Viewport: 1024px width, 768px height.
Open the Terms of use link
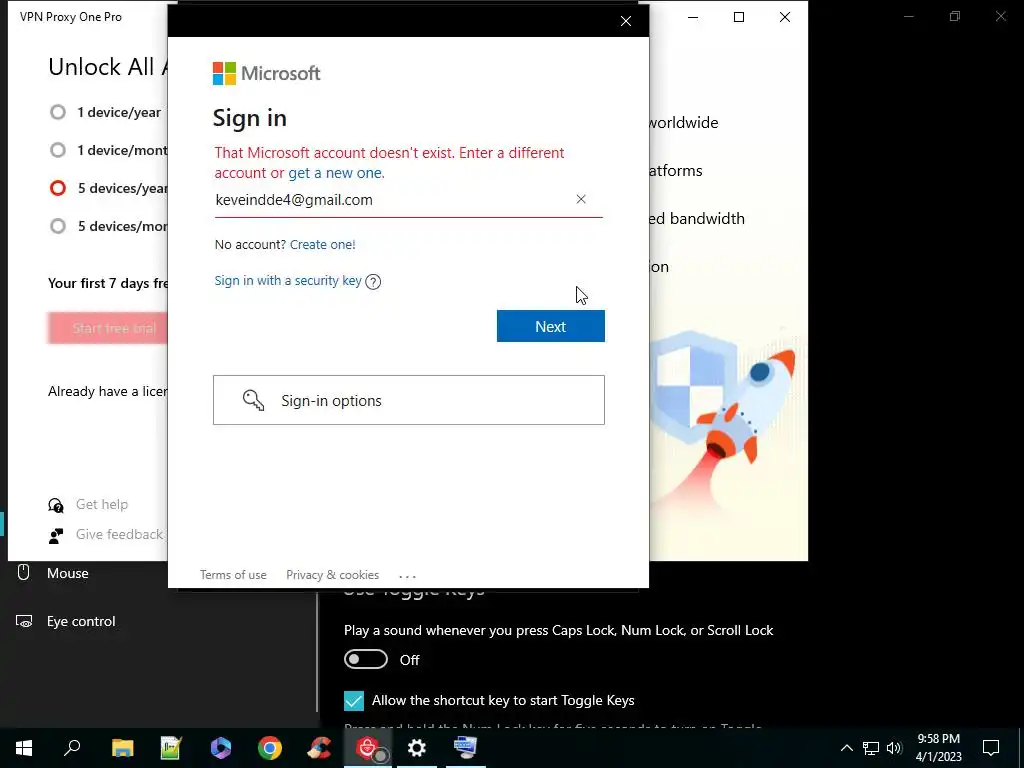233,575
